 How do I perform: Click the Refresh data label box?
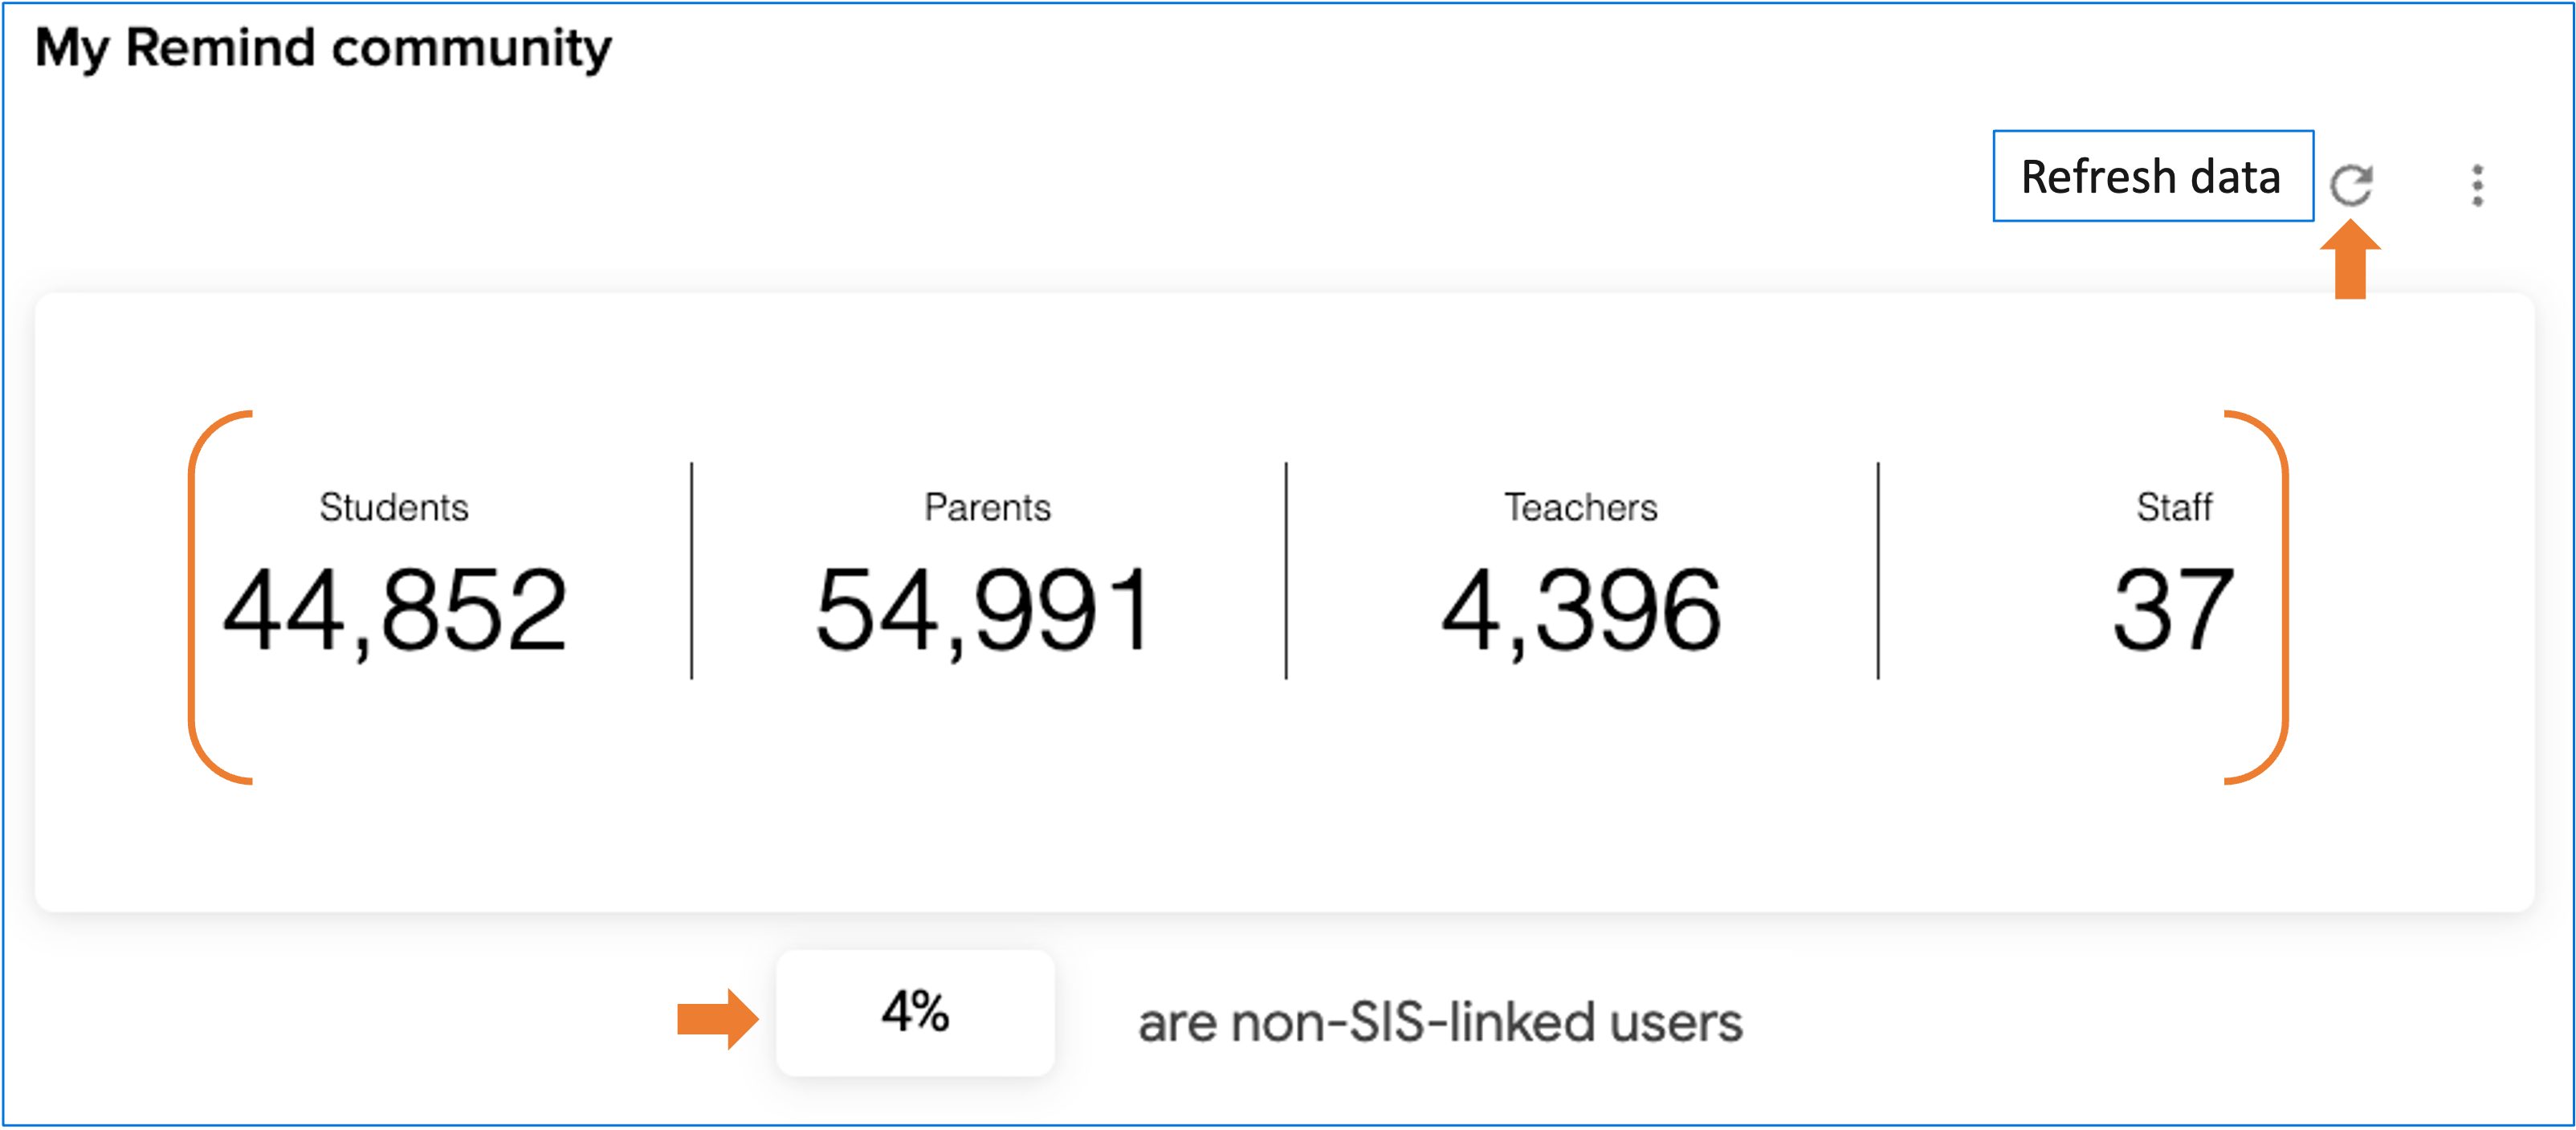click(2153, 176)
